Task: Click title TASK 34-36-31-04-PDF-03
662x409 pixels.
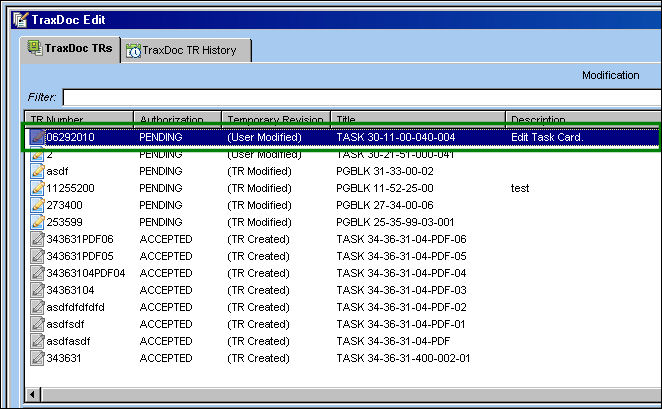Action: (x=401, y=290)
